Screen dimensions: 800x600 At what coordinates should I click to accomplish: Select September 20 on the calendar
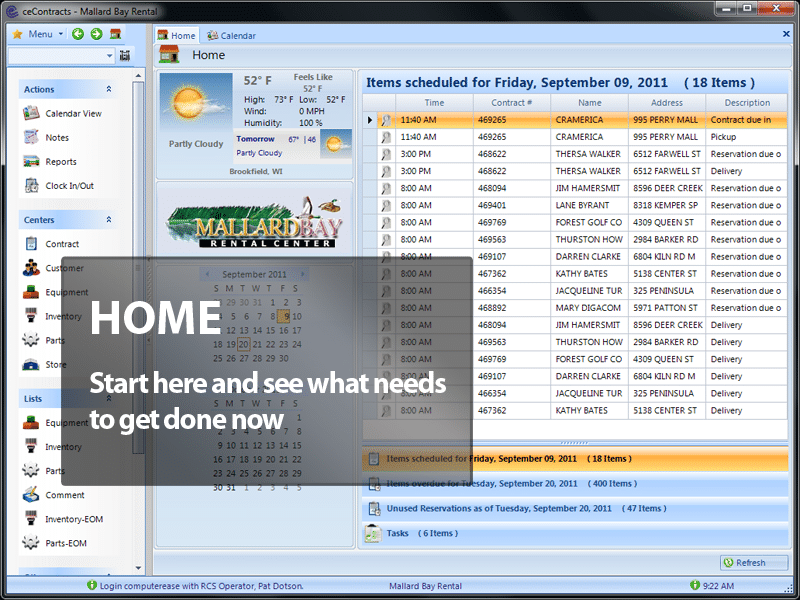point(243,344)
